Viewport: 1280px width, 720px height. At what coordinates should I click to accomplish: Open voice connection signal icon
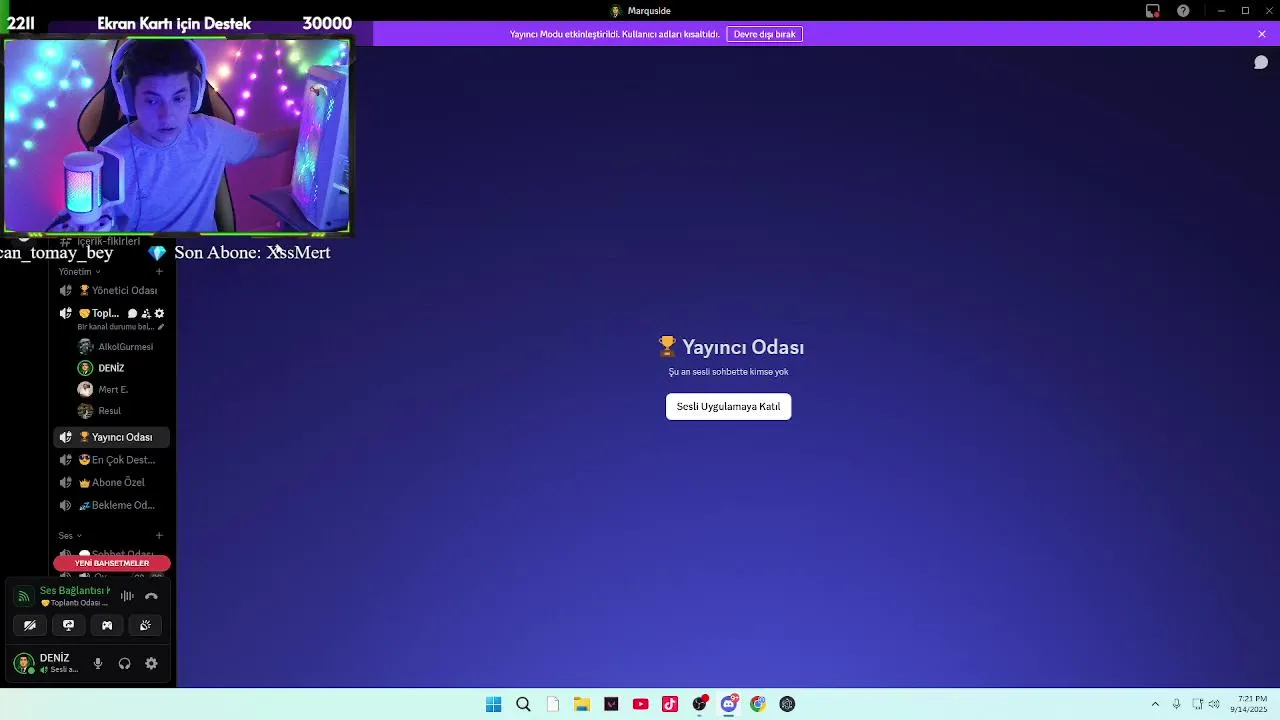tap(23, 597)
